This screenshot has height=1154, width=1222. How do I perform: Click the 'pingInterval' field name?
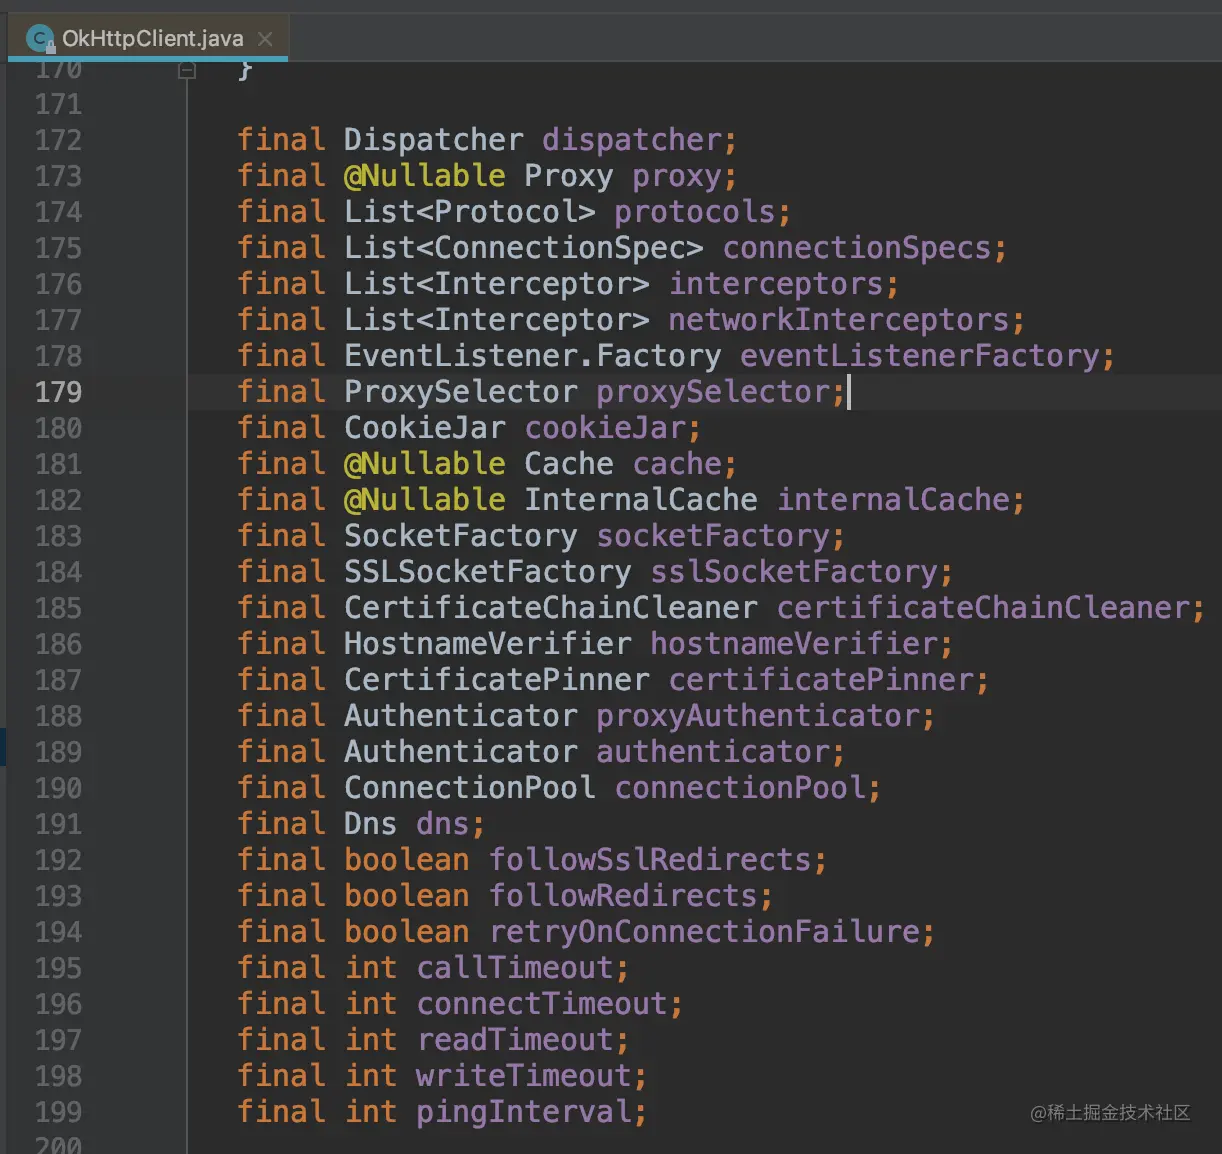pyautogui.click(x=524, y=1112)
